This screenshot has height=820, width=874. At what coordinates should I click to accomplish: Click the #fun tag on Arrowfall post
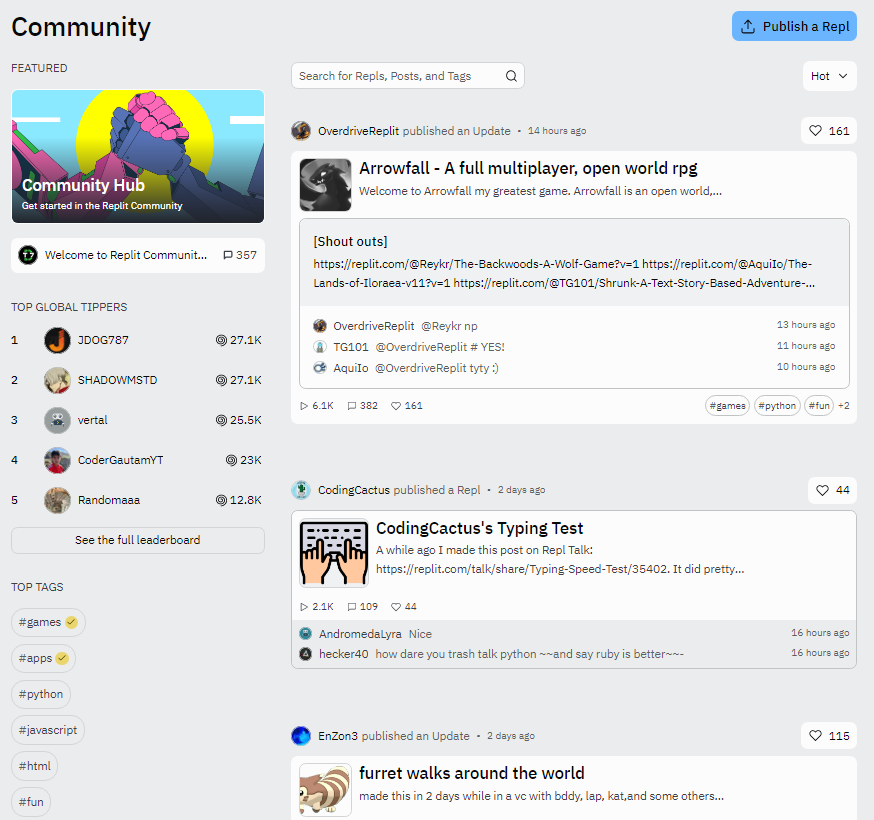tap(819, 406)
